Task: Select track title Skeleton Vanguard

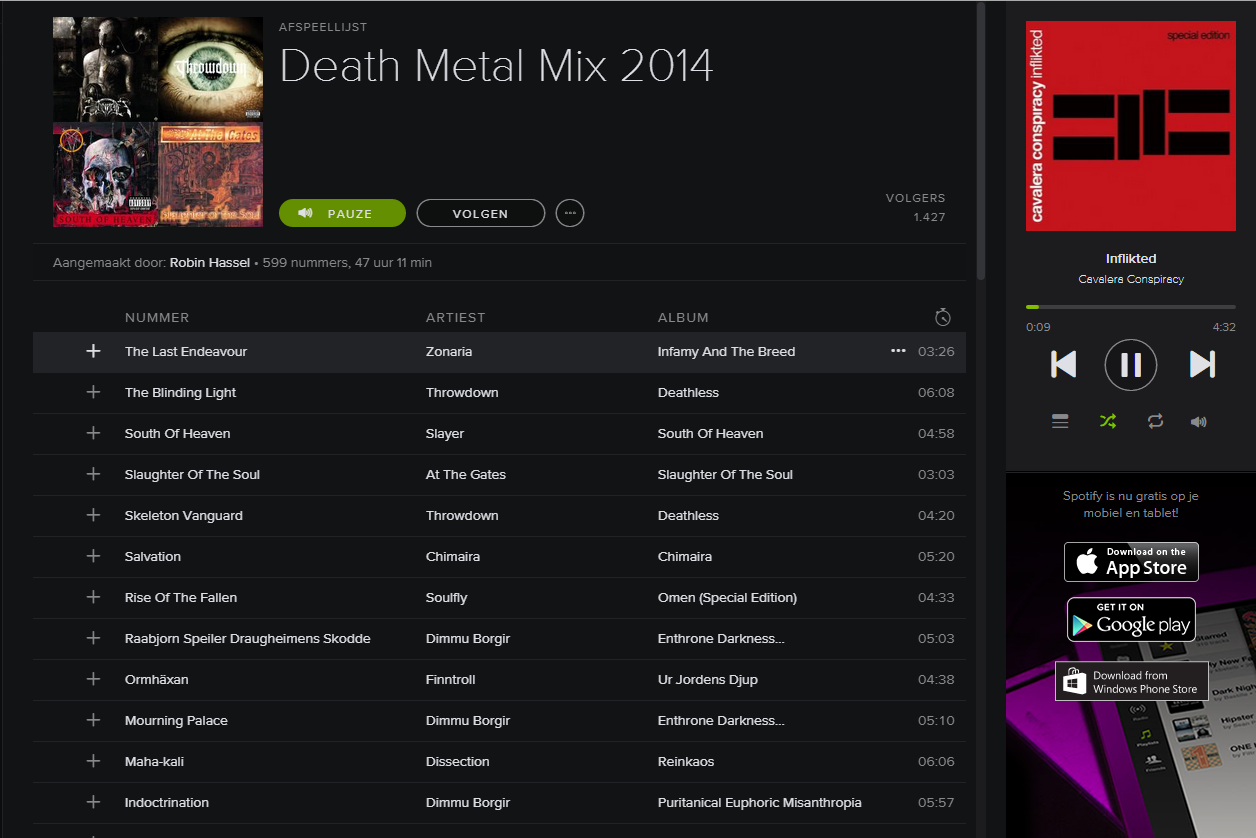Action: [x=184, y=515]
